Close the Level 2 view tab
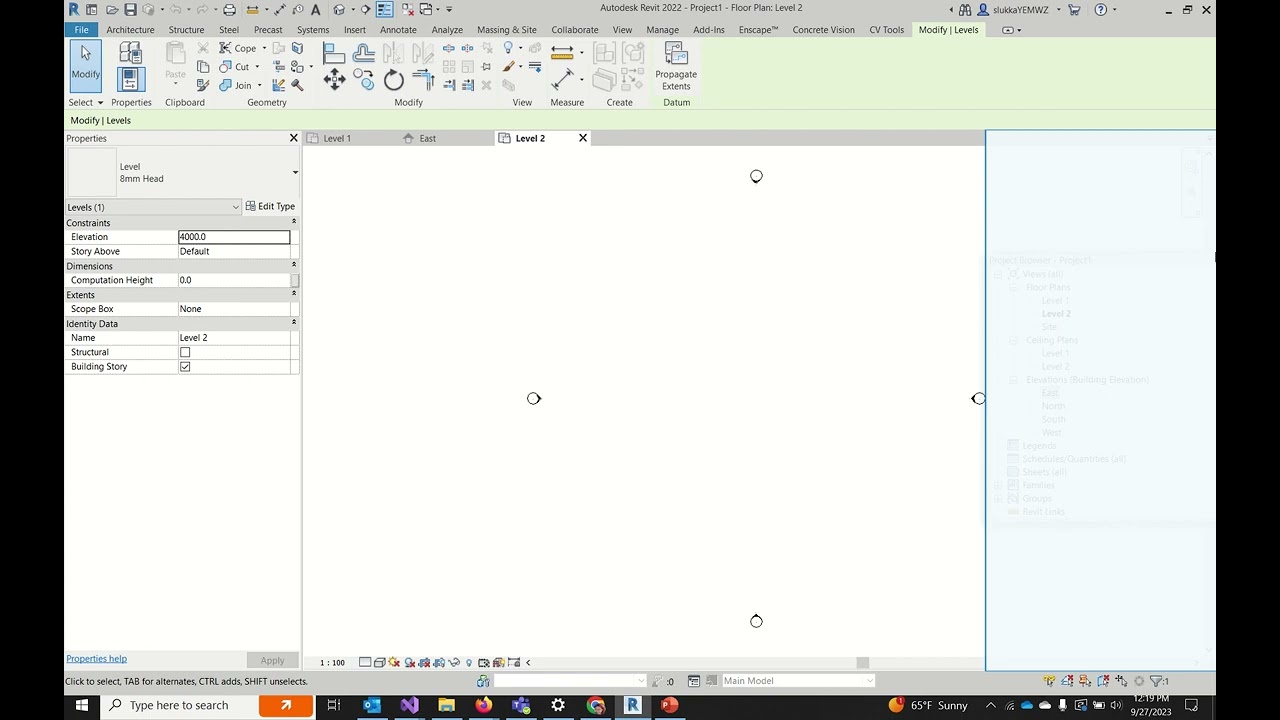 [x=583, y=138]
